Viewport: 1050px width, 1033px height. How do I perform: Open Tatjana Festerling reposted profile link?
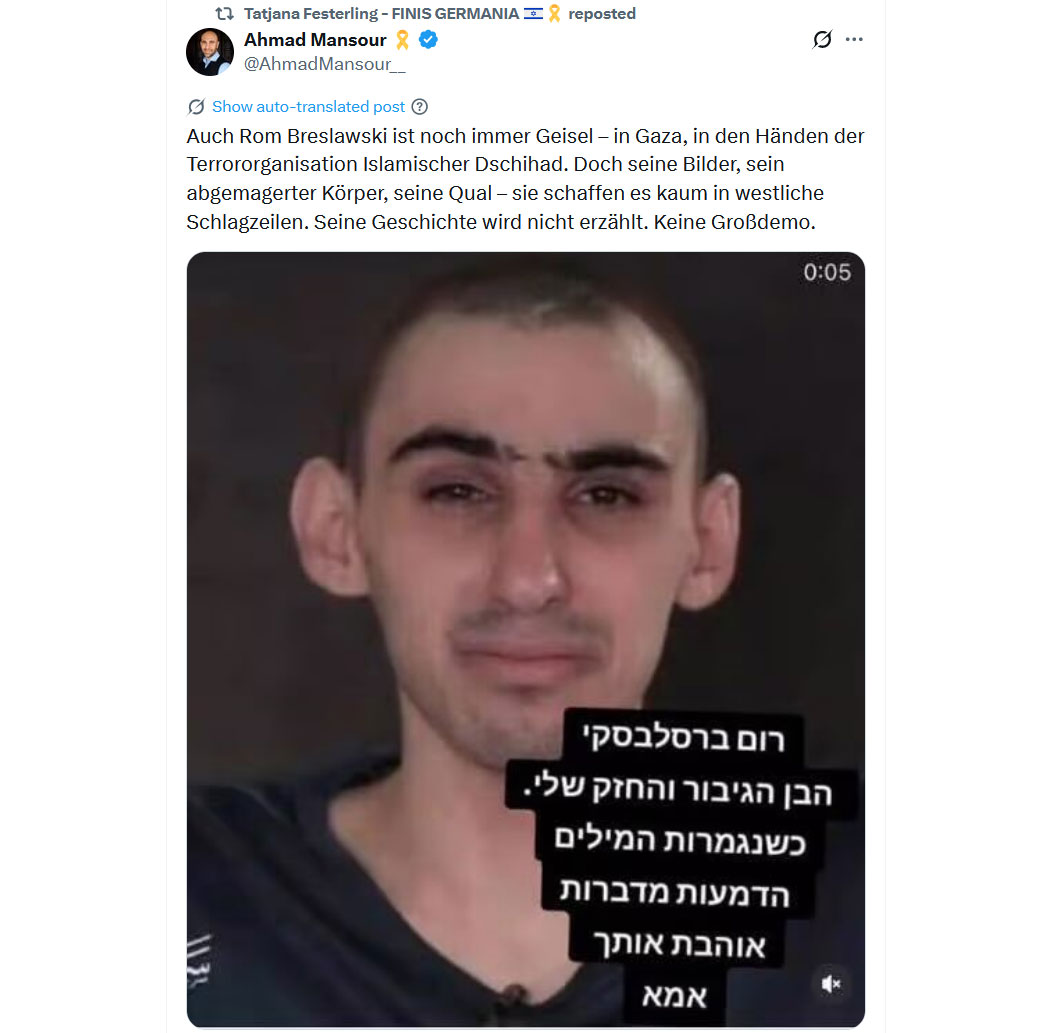pyautogui.click(x=382, y=13)
